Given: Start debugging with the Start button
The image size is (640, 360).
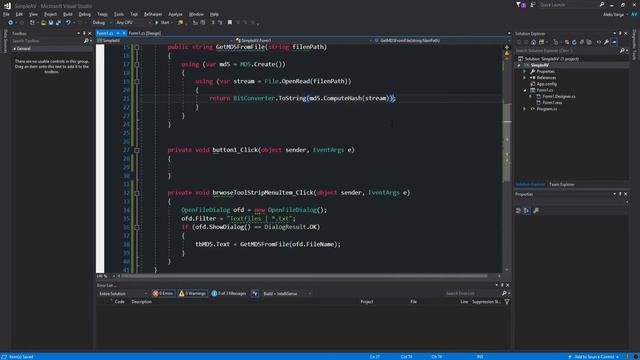Looking at the screenshot, I should 162,22.
